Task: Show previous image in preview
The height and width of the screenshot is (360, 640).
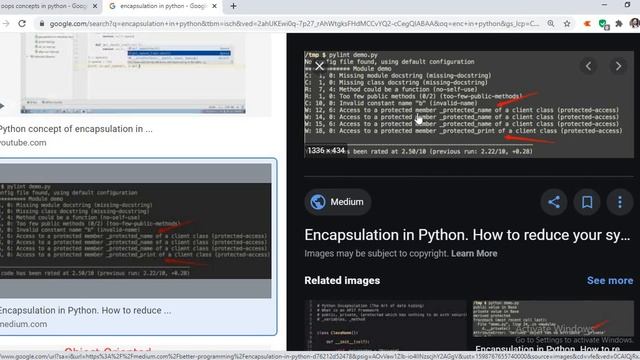Action: [x=588, y=66]
